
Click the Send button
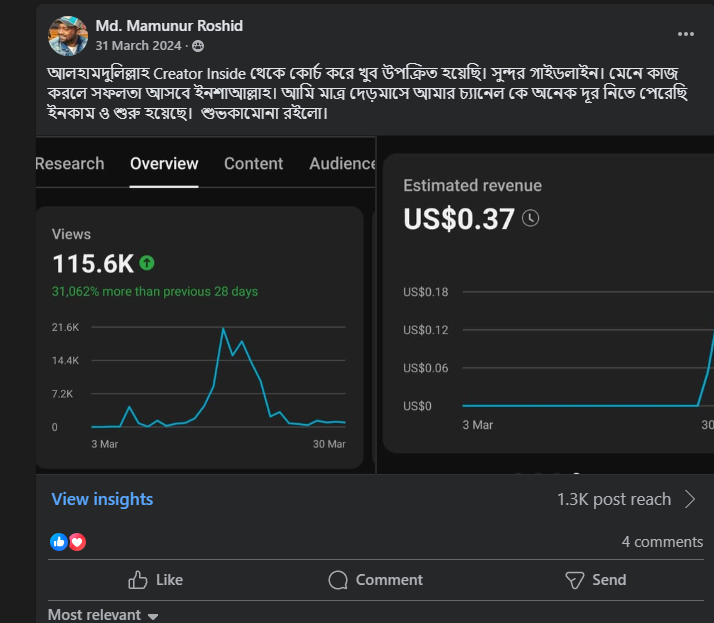pyautogui.click(x=595, y=580)
